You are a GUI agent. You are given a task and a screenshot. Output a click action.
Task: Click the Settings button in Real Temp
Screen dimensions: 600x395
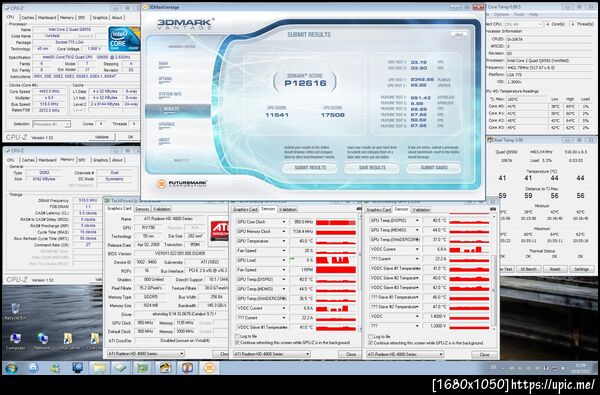coord(581,269)
